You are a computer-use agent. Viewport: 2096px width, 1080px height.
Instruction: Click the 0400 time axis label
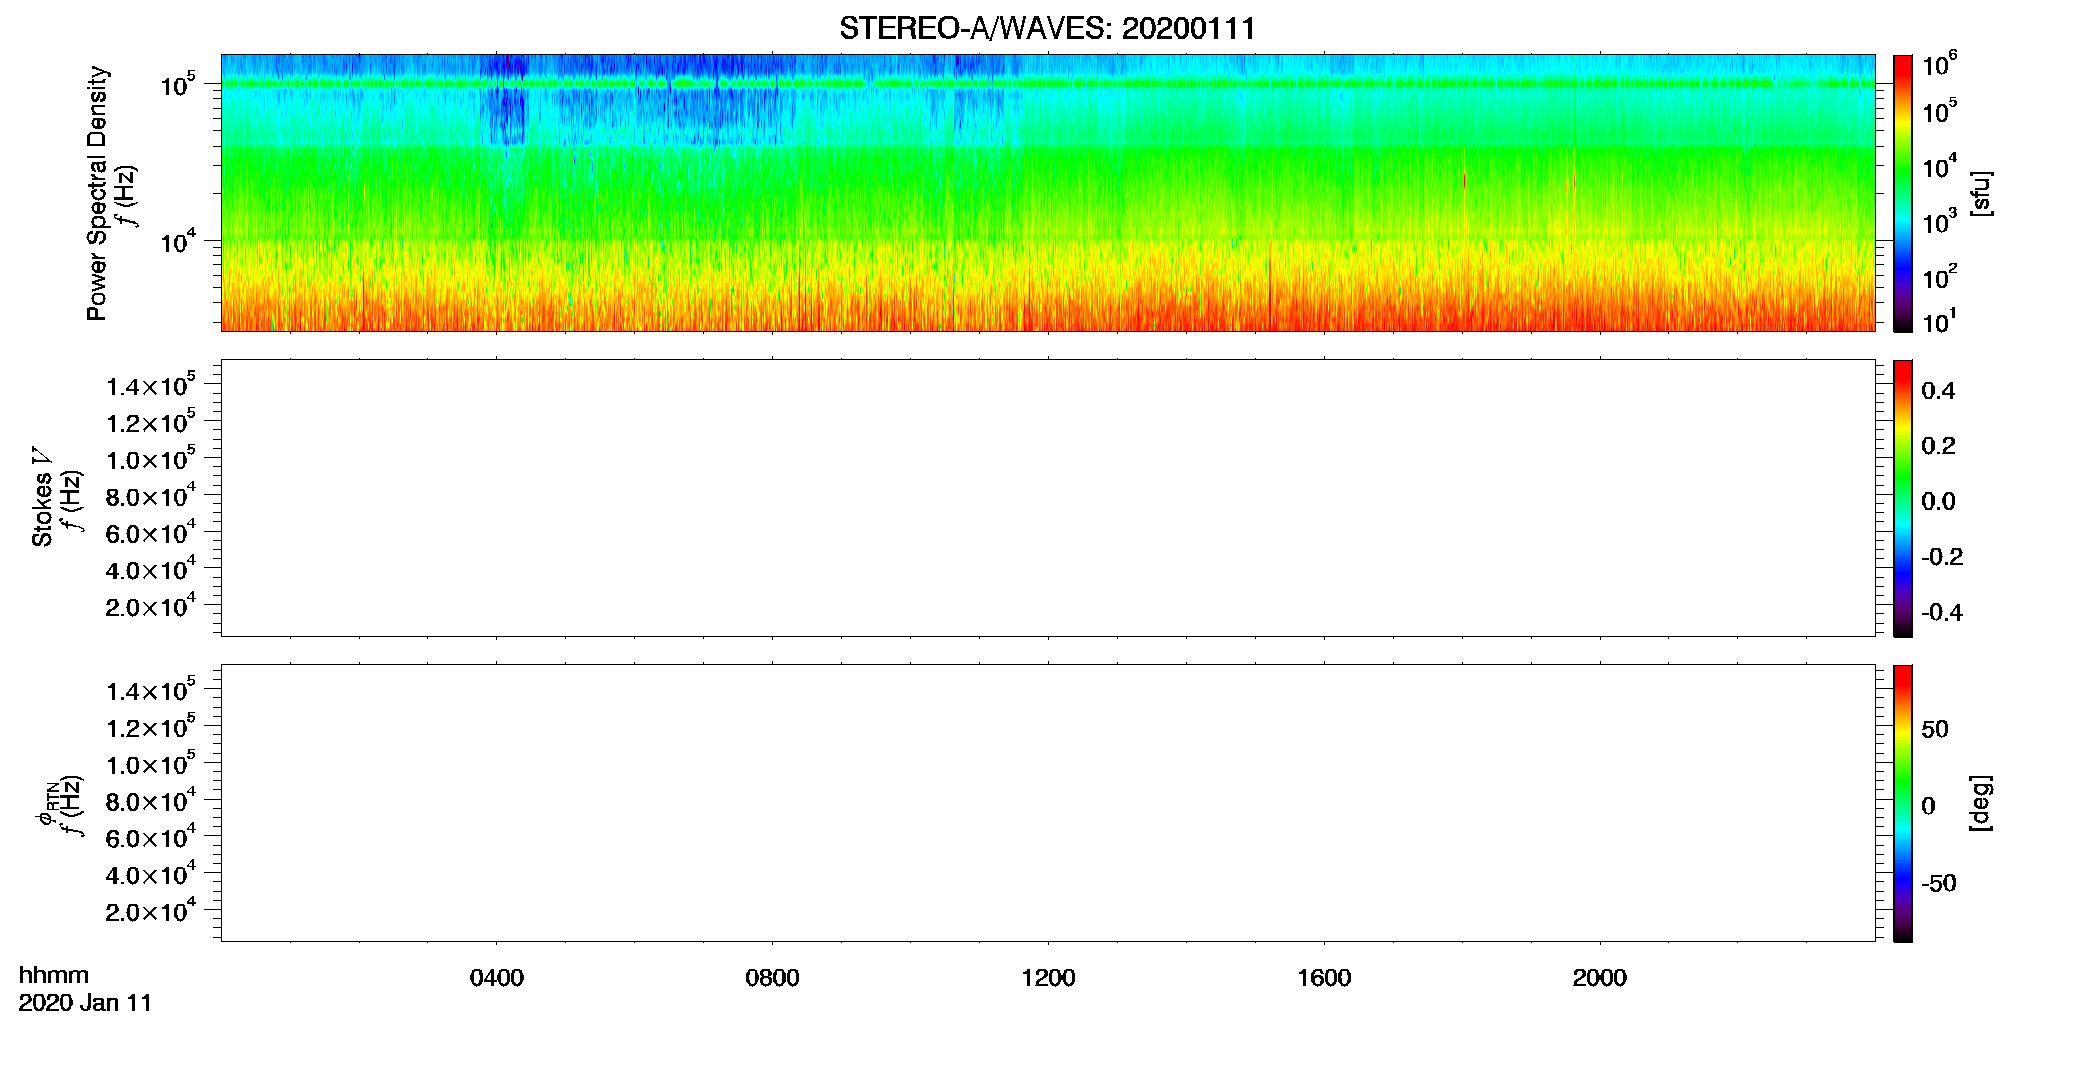[497, 978]
